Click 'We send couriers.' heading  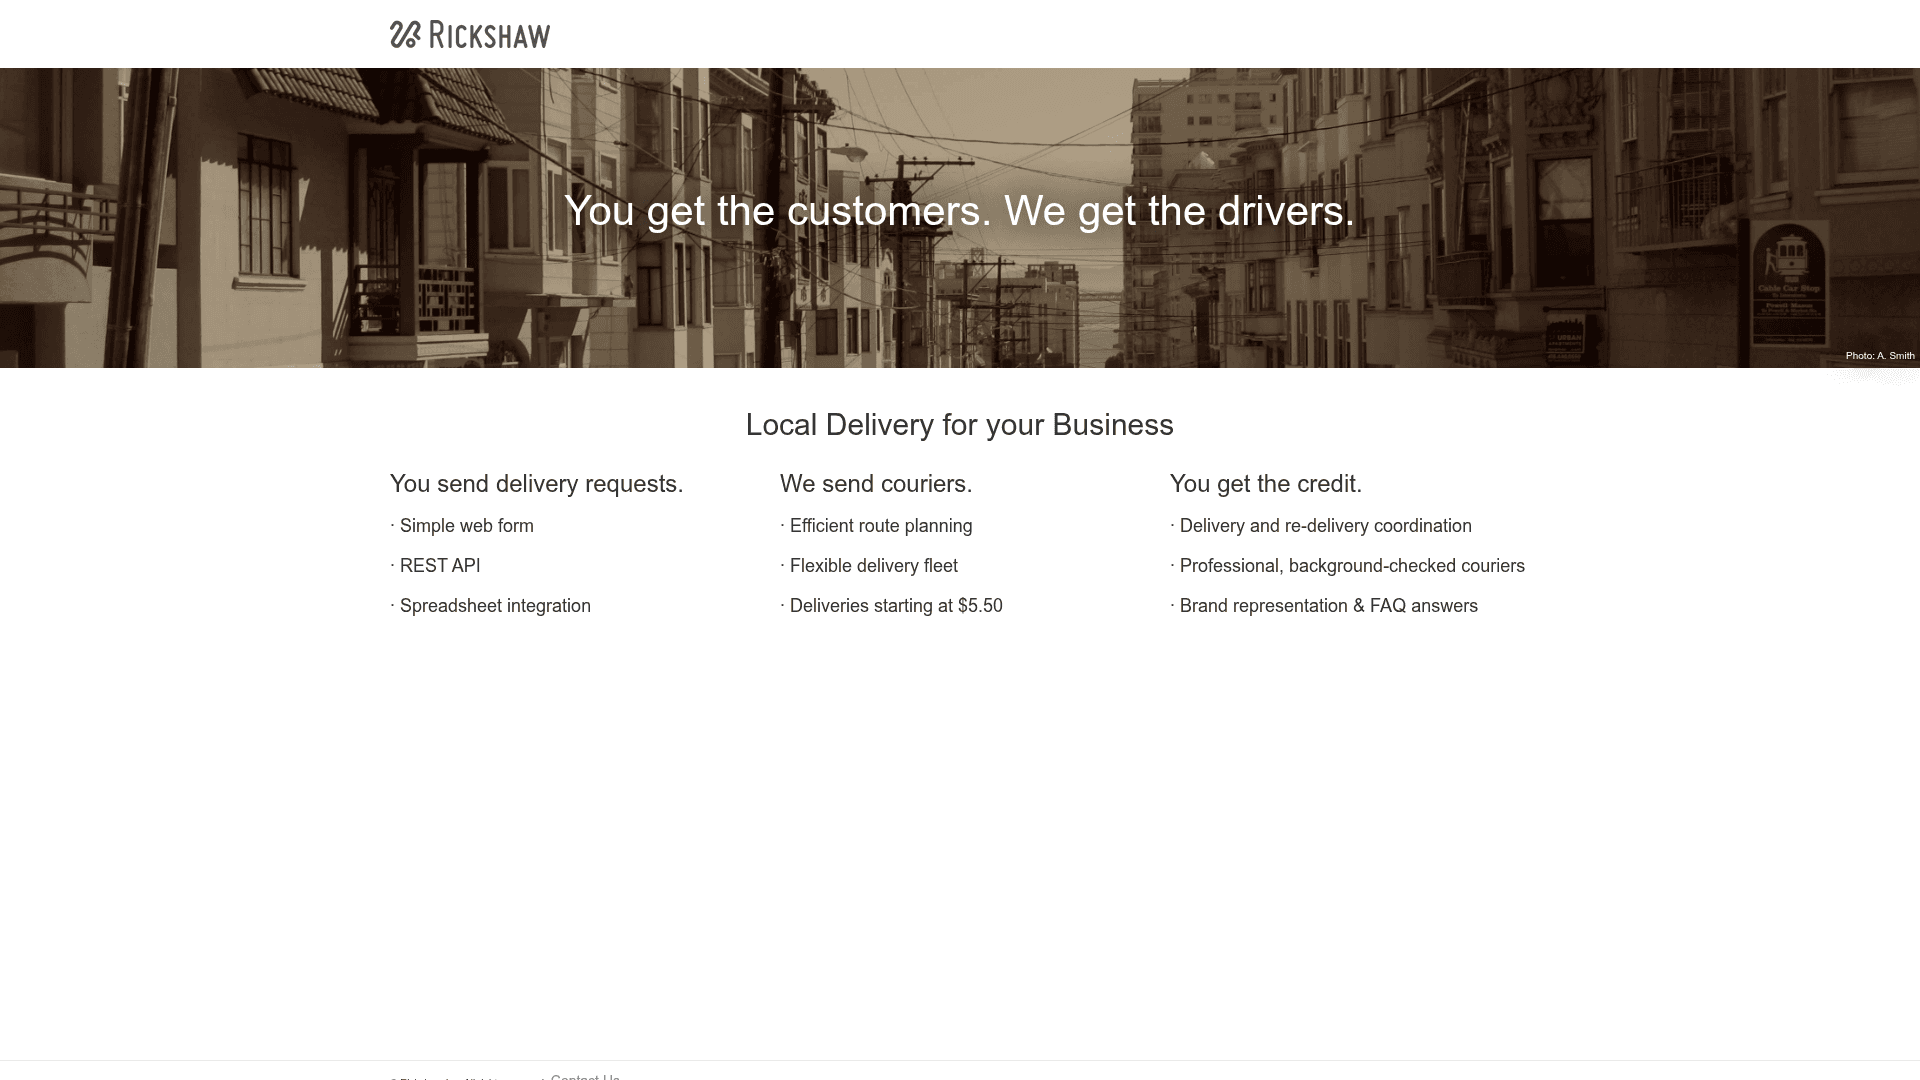point(876,484)
